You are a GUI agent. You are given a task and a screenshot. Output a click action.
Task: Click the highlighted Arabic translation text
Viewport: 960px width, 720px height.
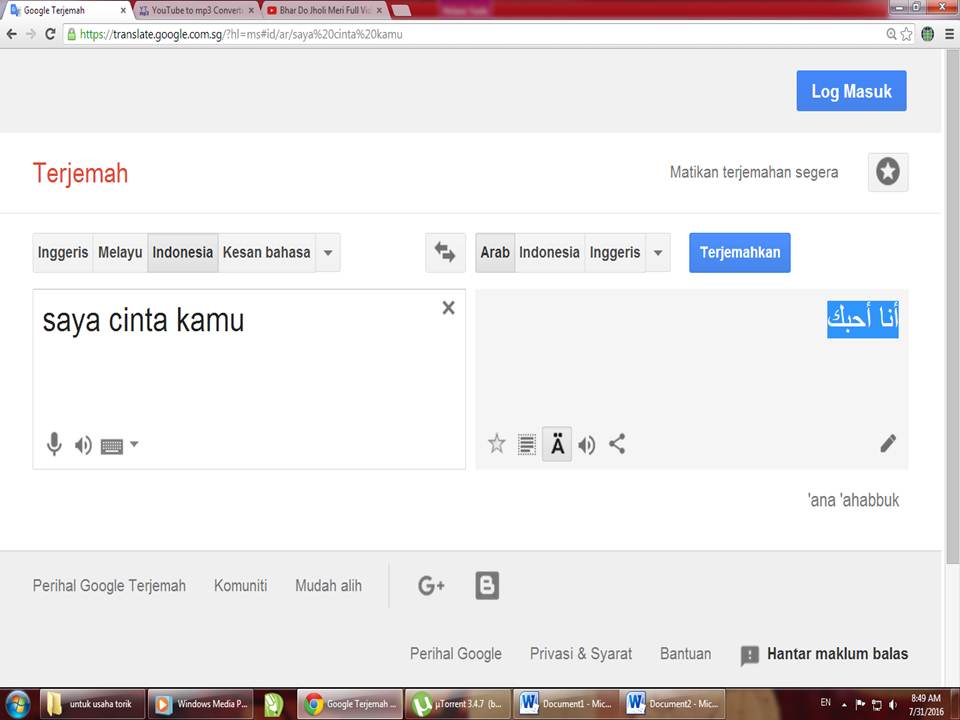(863, 319)
